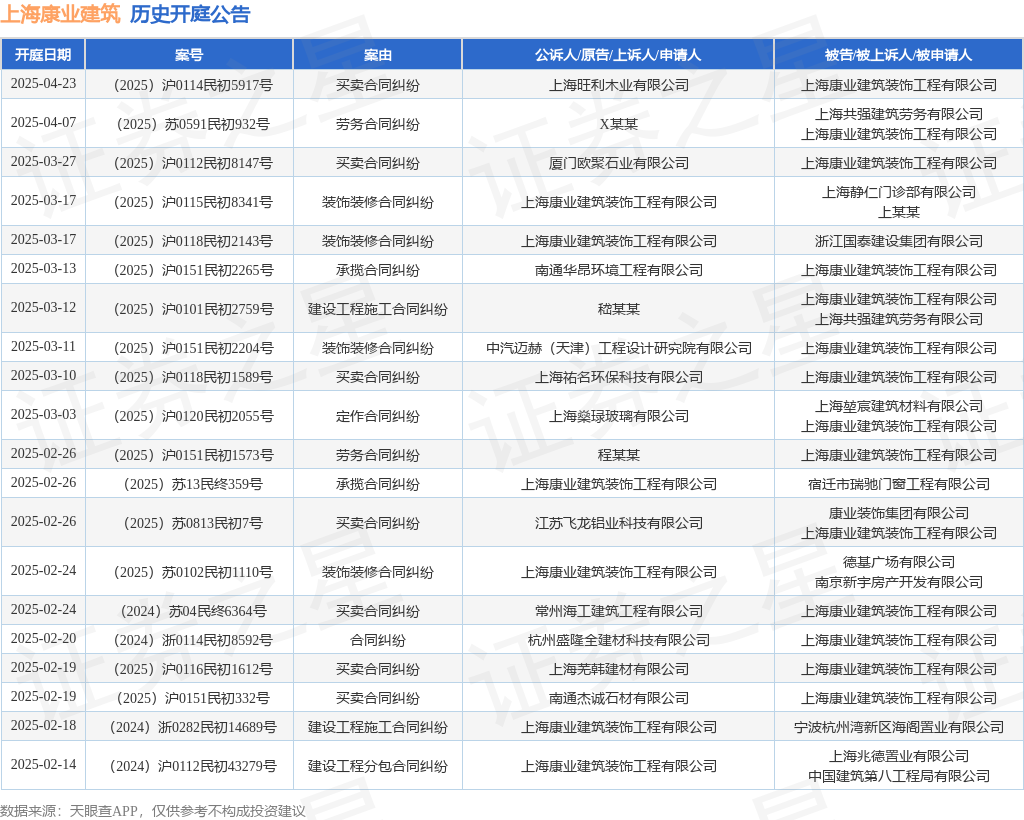This screenshot has width=1024, height=820.
Task: Click defendant 中国建筑第八工程局有限公司
Action: pos(899,776)
